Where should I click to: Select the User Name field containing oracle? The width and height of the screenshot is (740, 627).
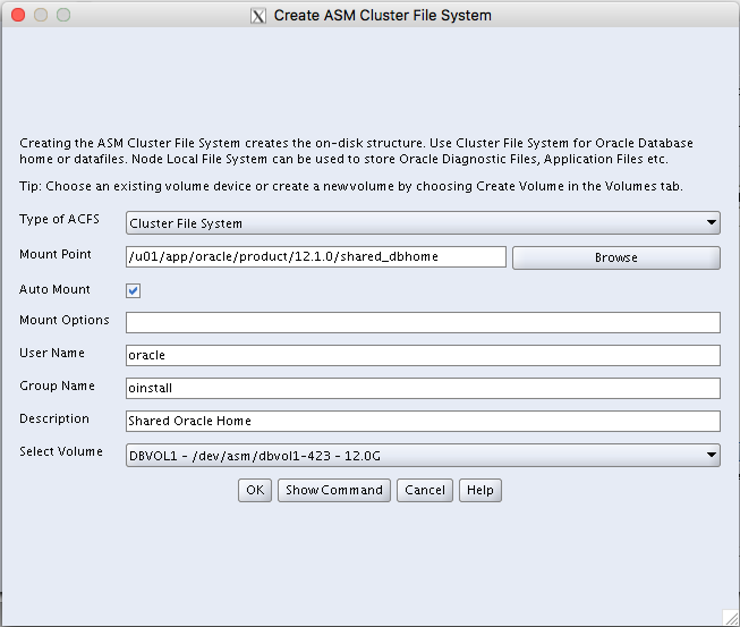pyautogui.click(x=423, y=355)
